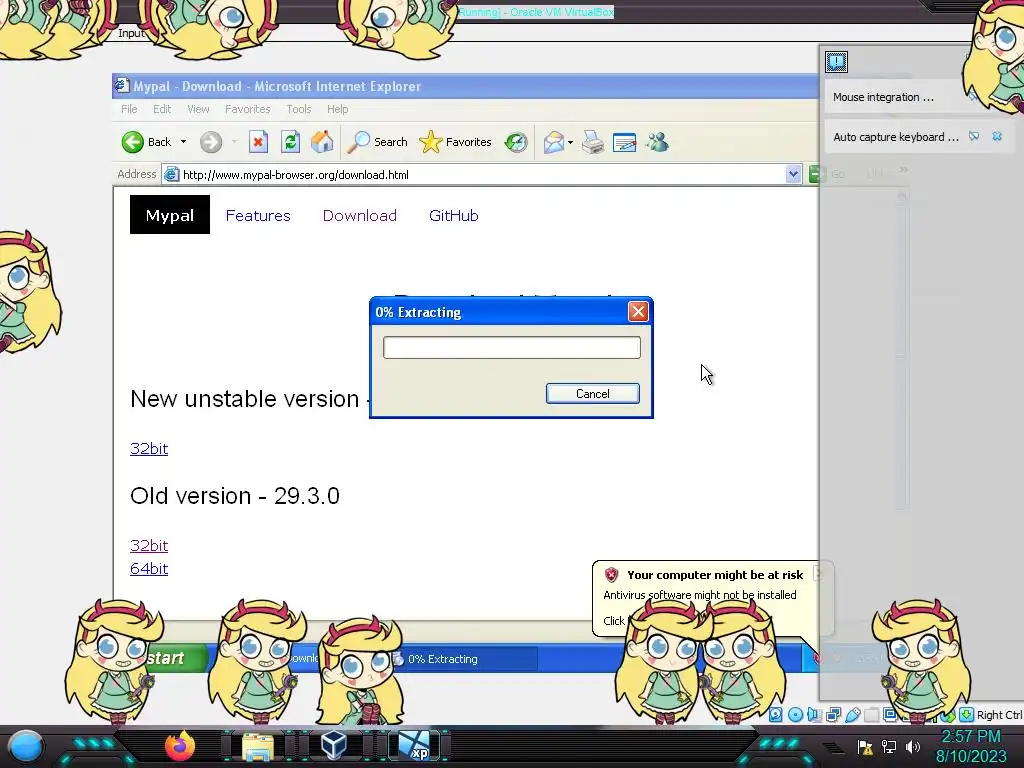Open the Tools menu
Screen dimensions: 1024x768
(x=298, y=109)
